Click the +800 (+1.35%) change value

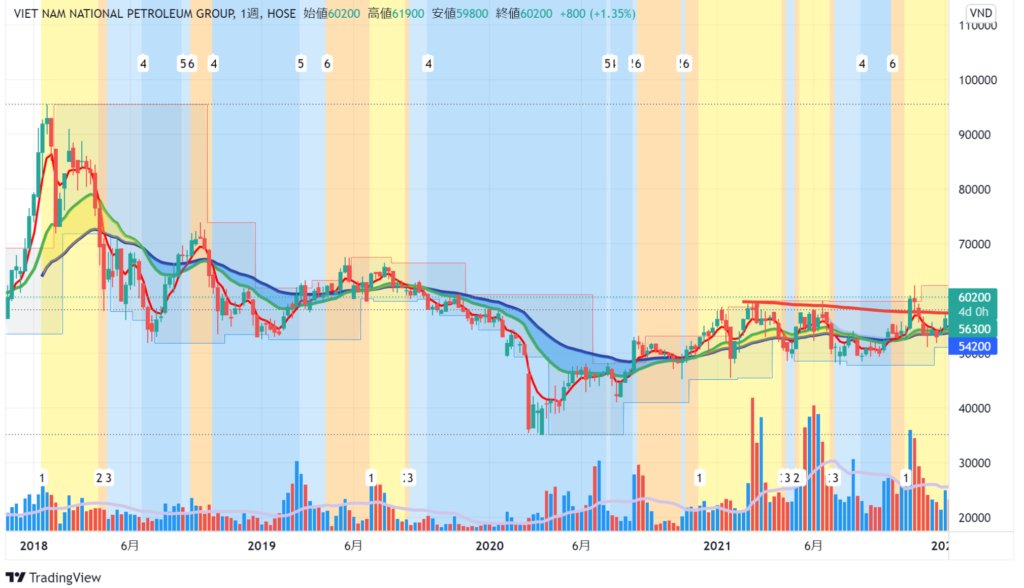(598, 13)
